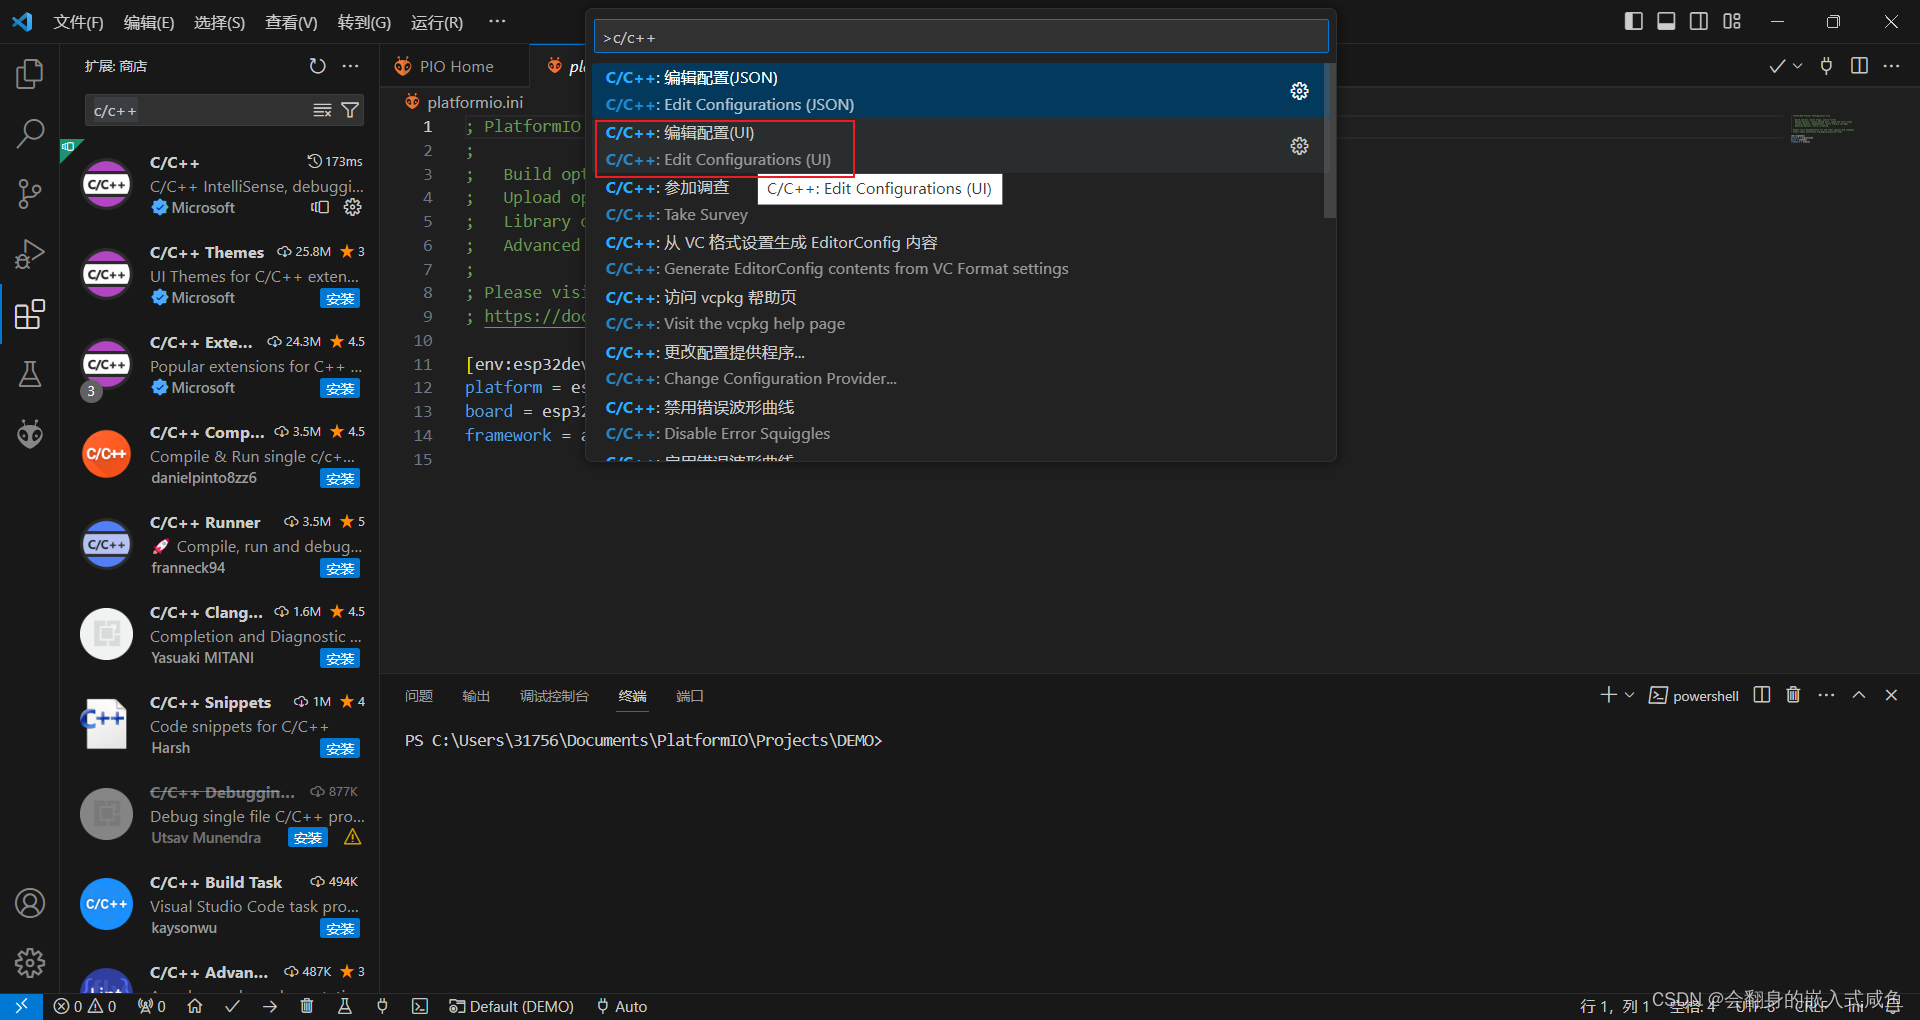Refresh the extensions marketplace list
The width and height of the screenshot is (1920, 1020).
[317, 66]
